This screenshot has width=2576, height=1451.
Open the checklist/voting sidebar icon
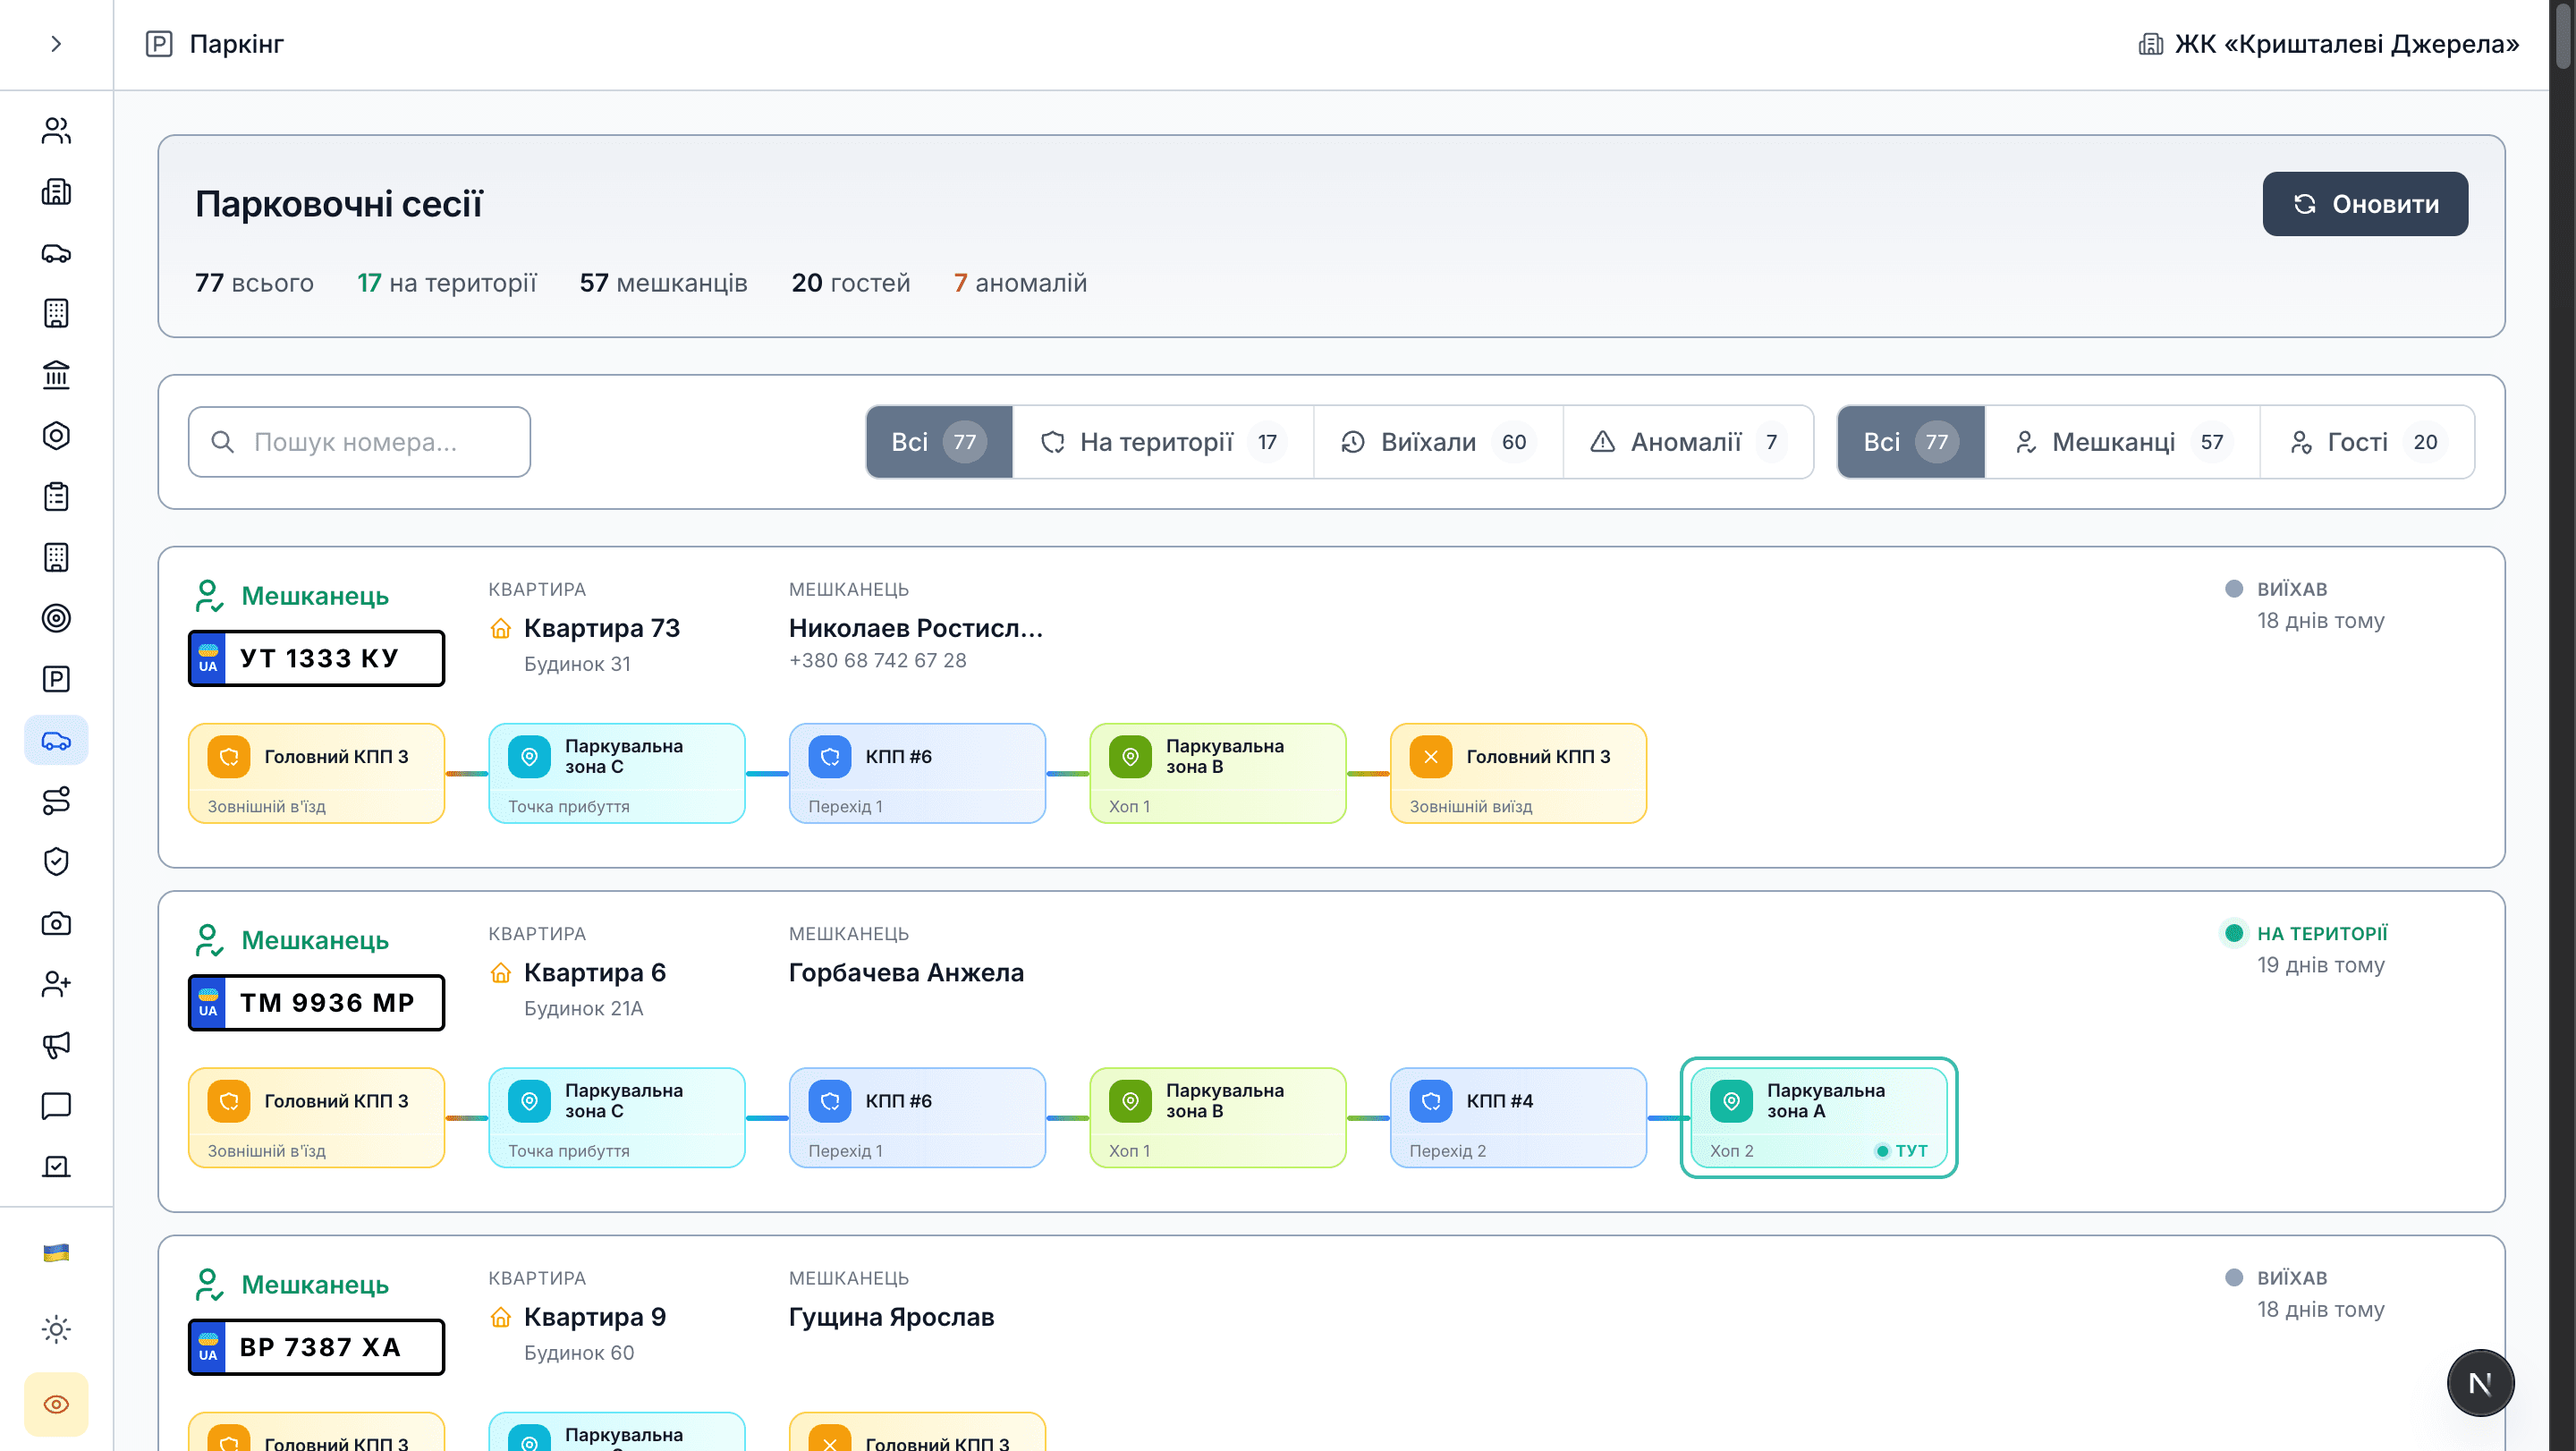pos(56,1167)
